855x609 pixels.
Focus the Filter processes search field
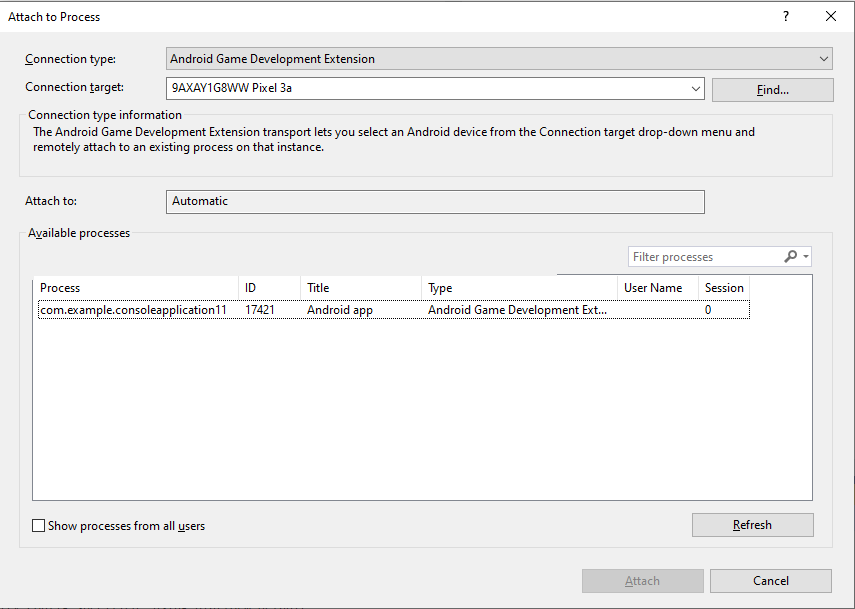pyautogui.click(x=703, y=257)
